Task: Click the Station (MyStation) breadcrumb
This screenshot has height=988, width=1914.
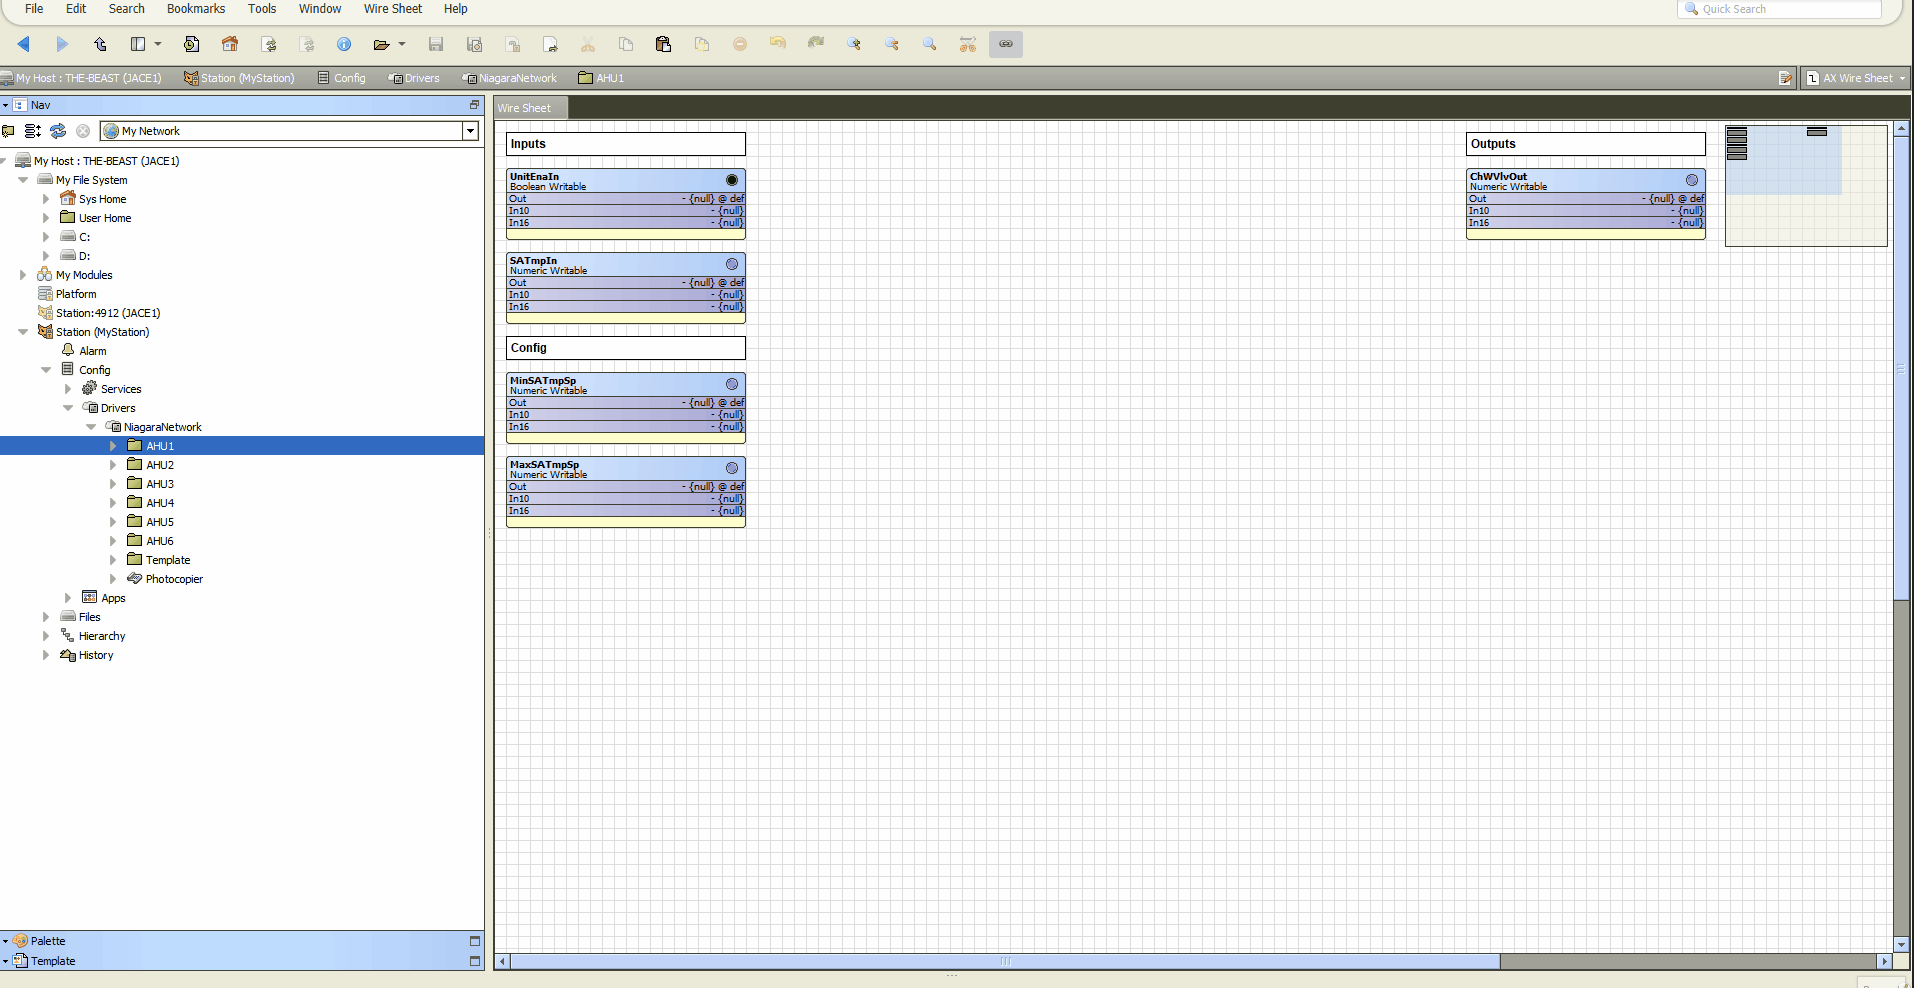Action: [246, 78]
